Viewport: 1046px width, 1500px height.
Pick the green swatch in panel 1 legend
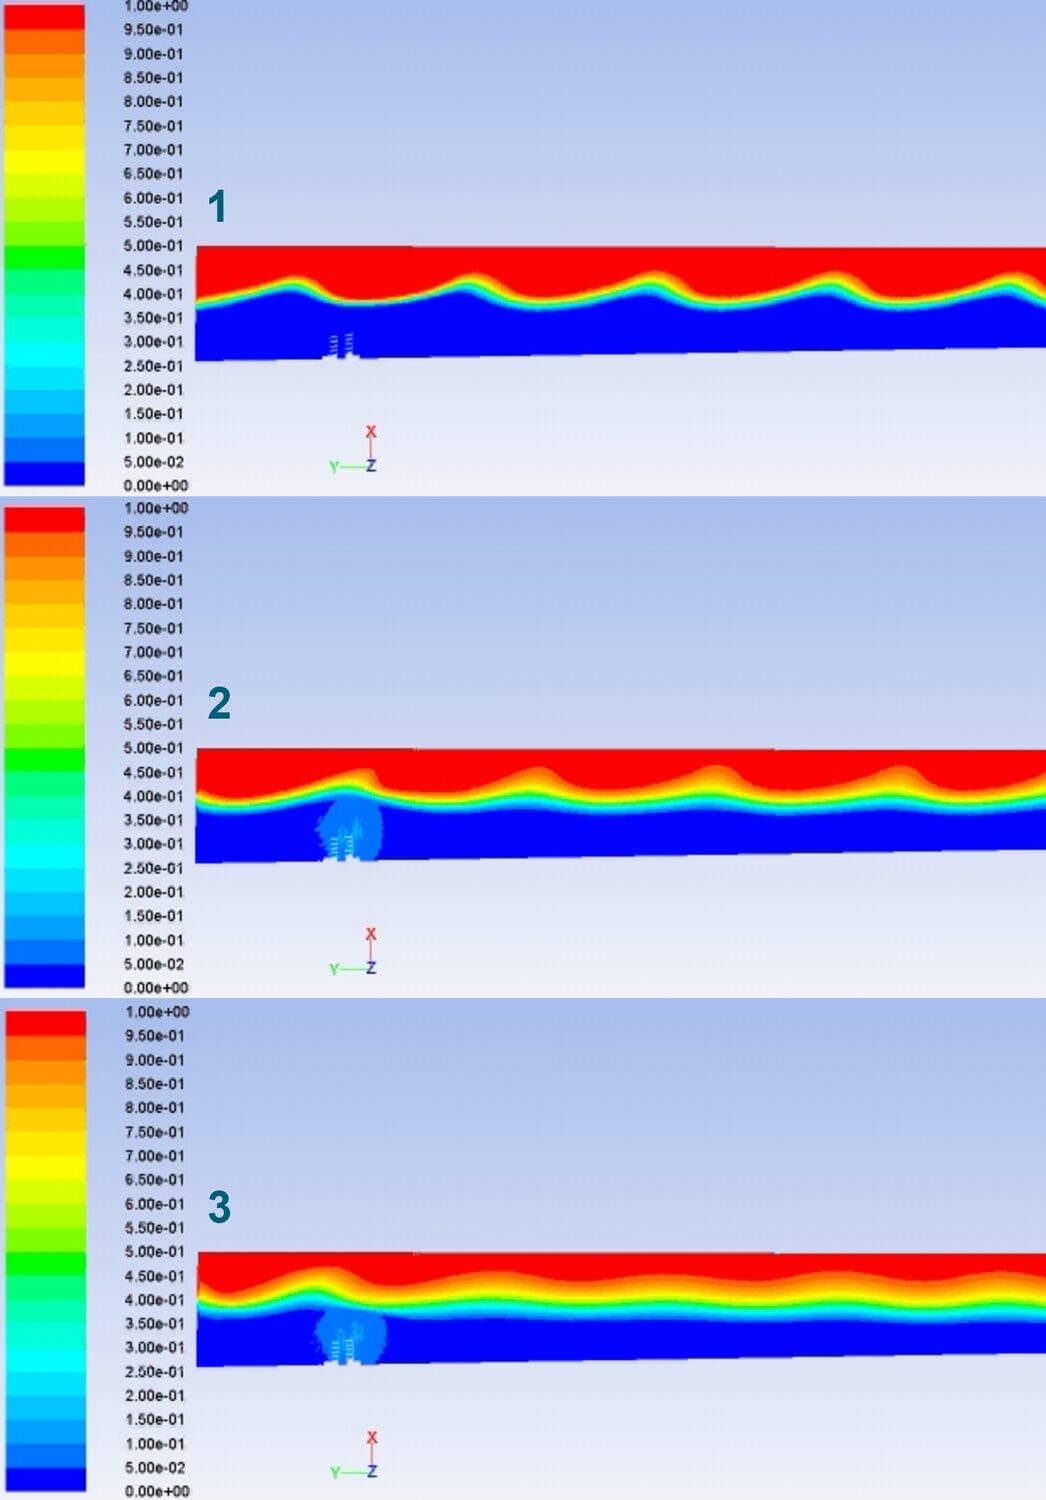click(x=44, y=258)
